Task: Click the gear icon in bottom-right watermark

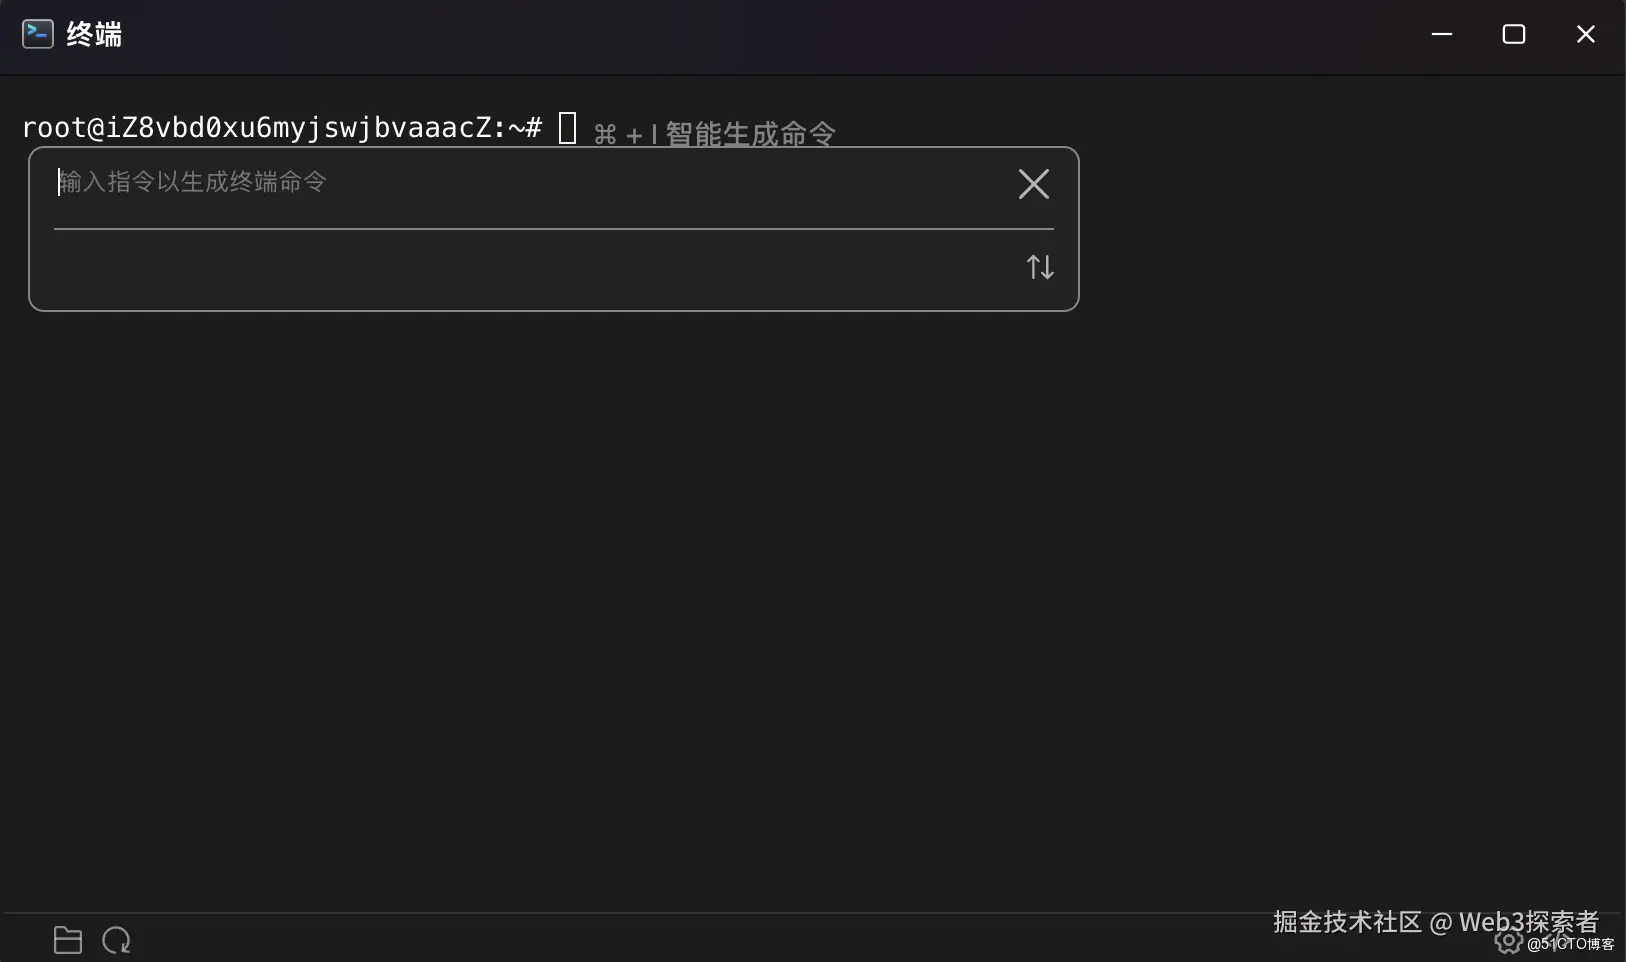Action: 1508,941
